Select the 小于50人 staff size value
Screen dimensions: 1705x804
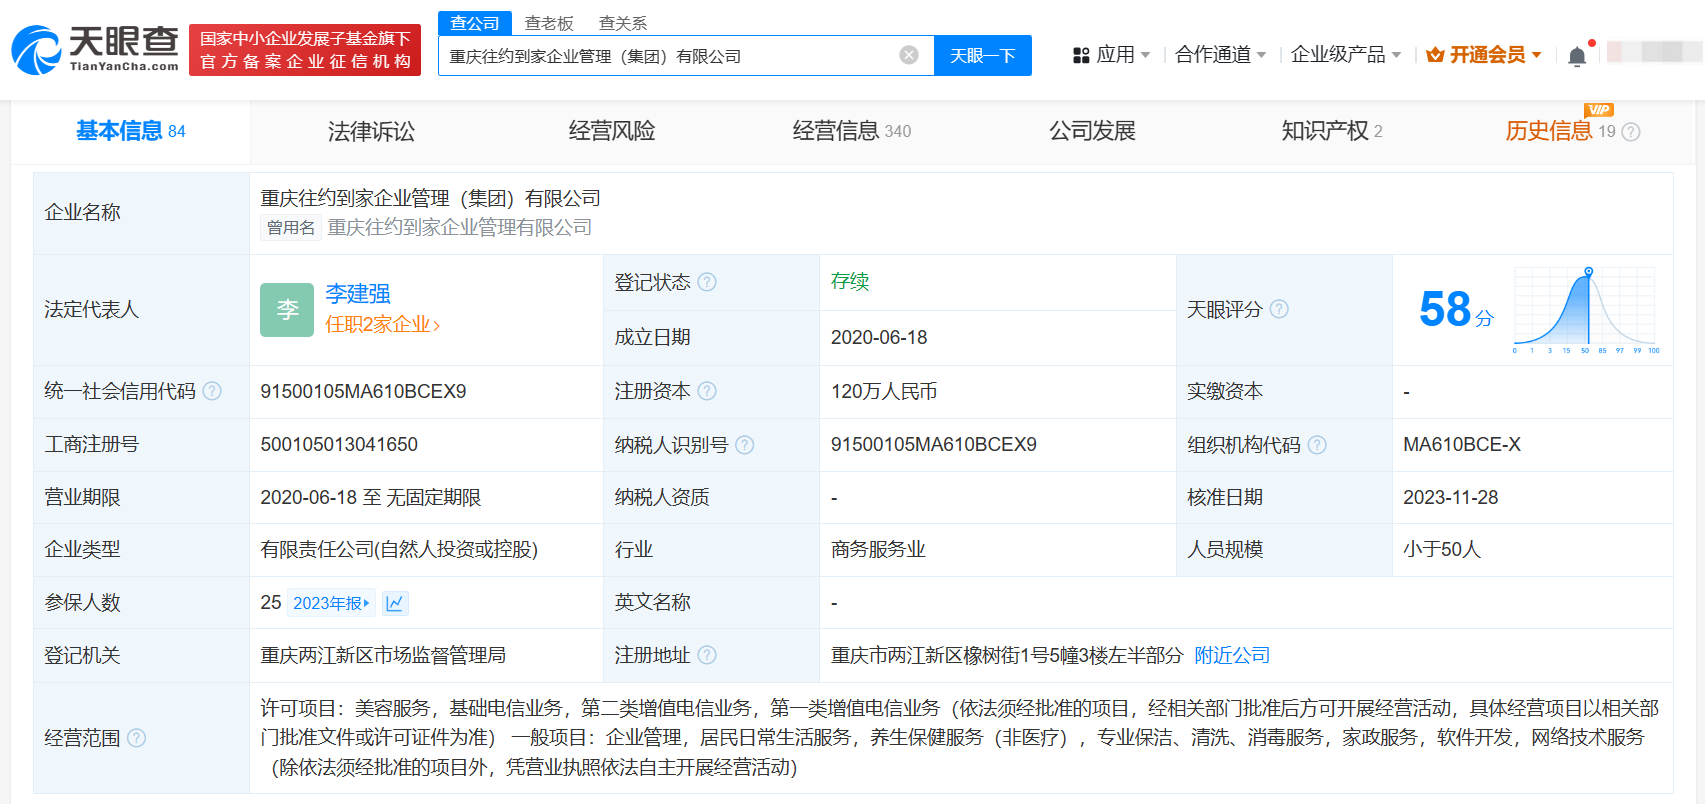[x=1442, y=550]
